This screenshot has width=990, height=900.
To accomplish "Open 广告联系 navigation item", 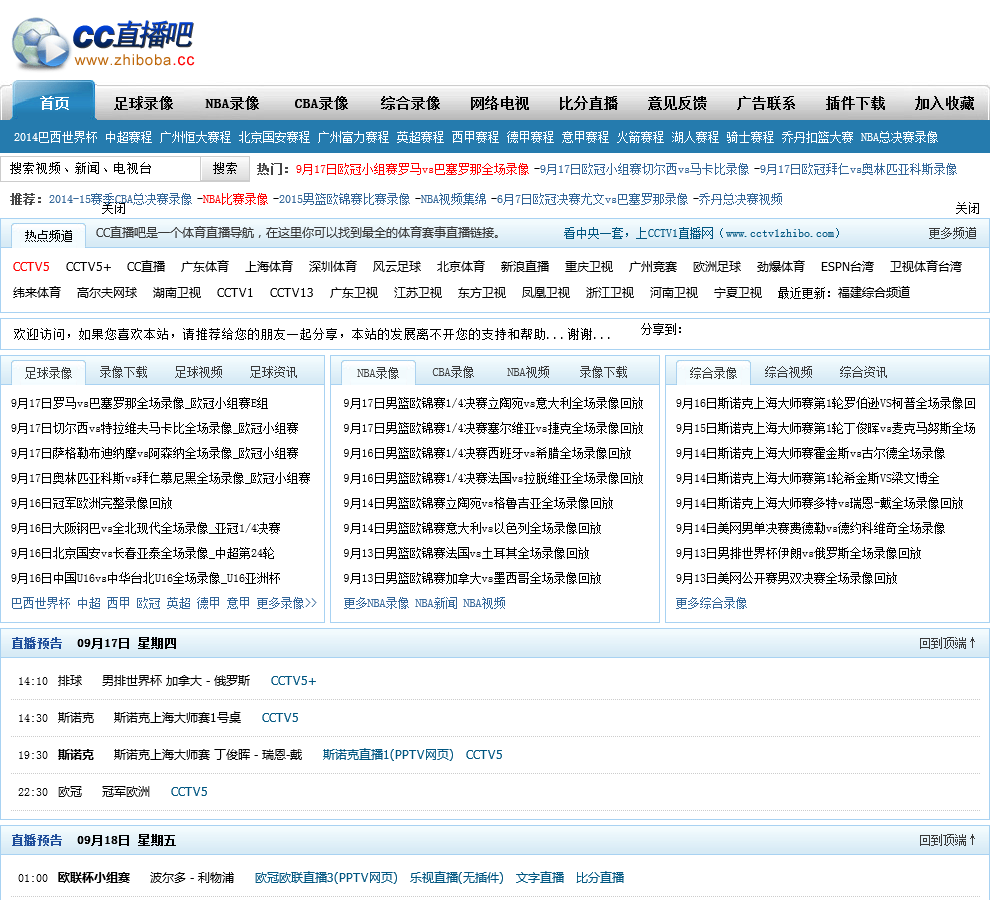I will tap(766, 104).
